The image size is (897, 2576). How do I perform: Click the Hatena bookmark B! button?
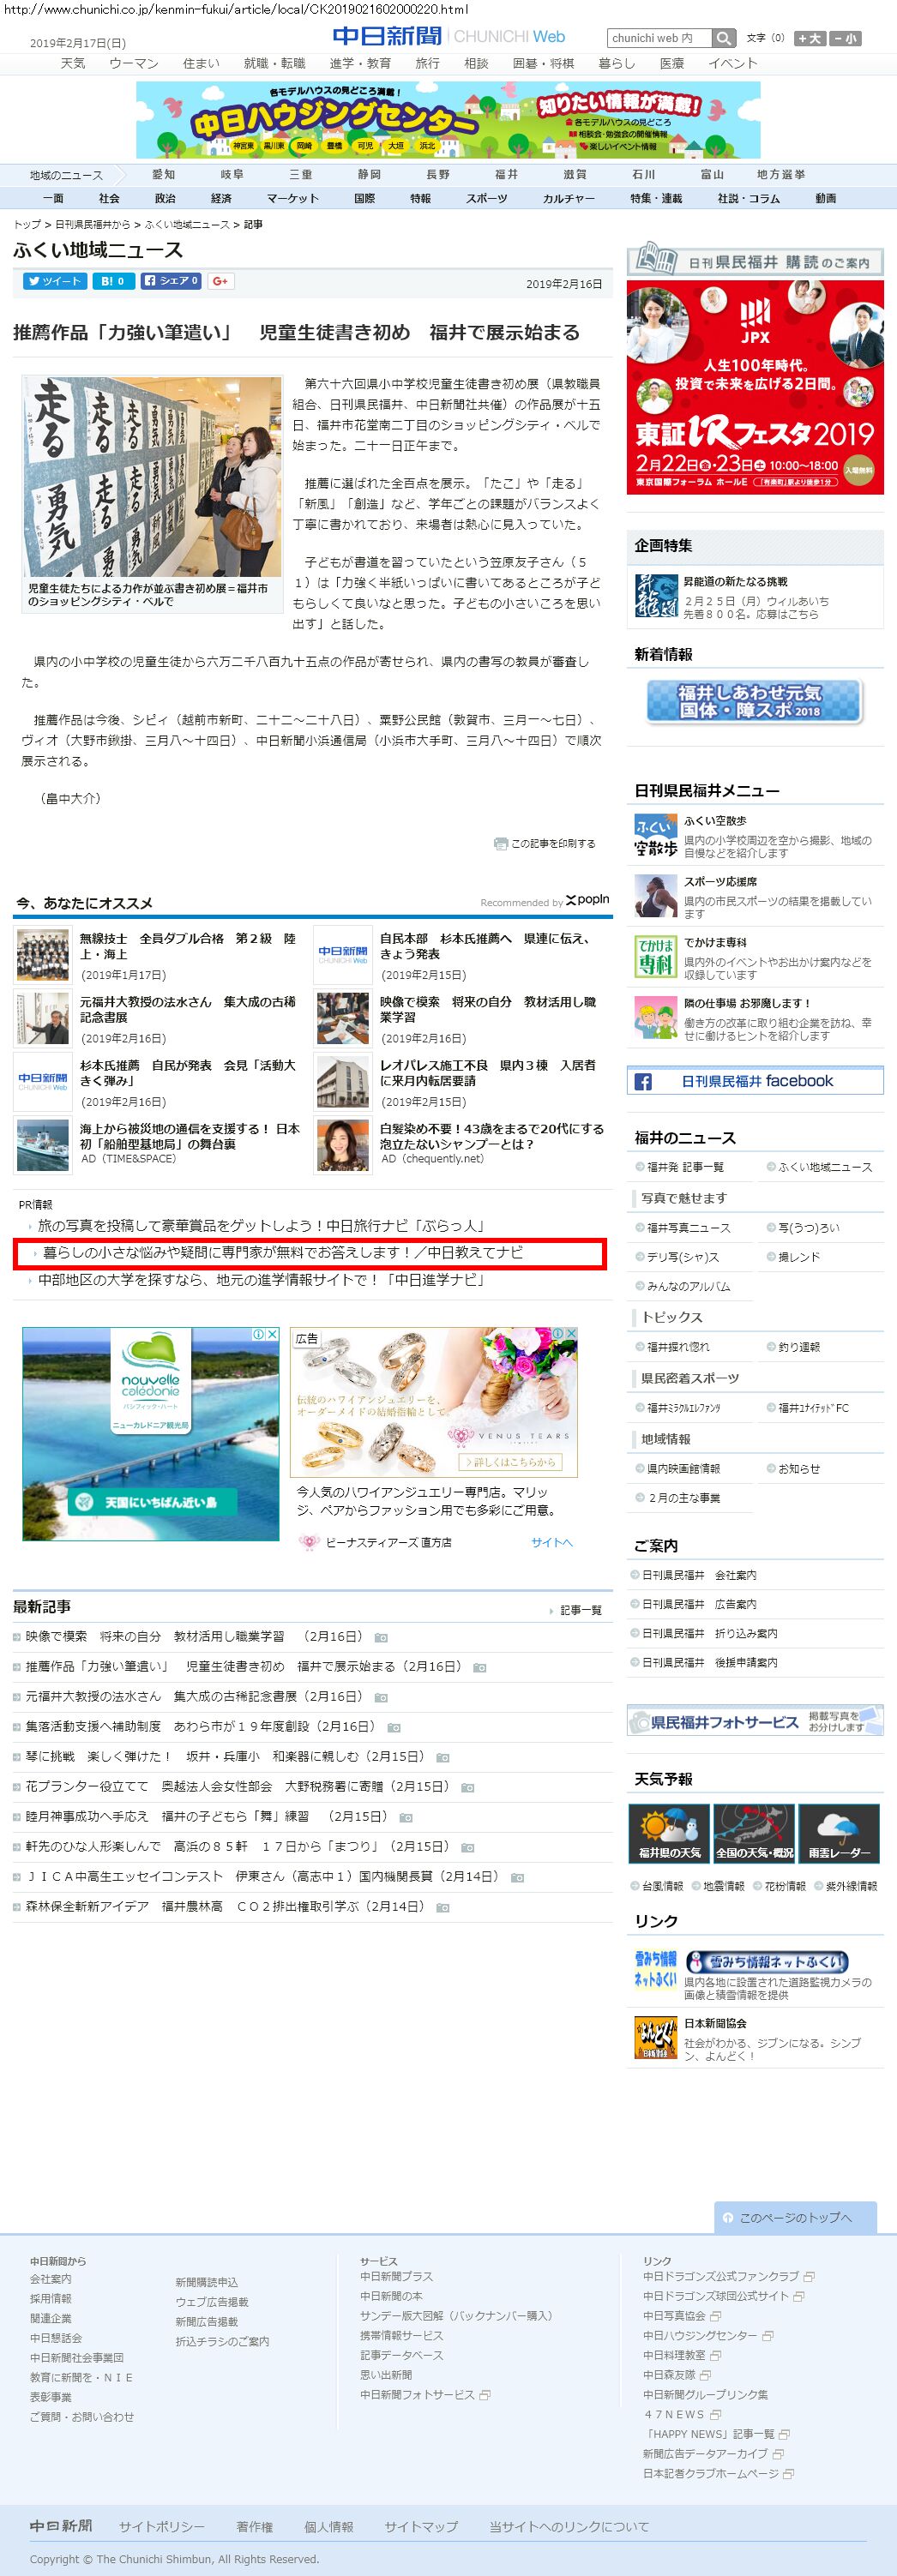coord(113,281)
